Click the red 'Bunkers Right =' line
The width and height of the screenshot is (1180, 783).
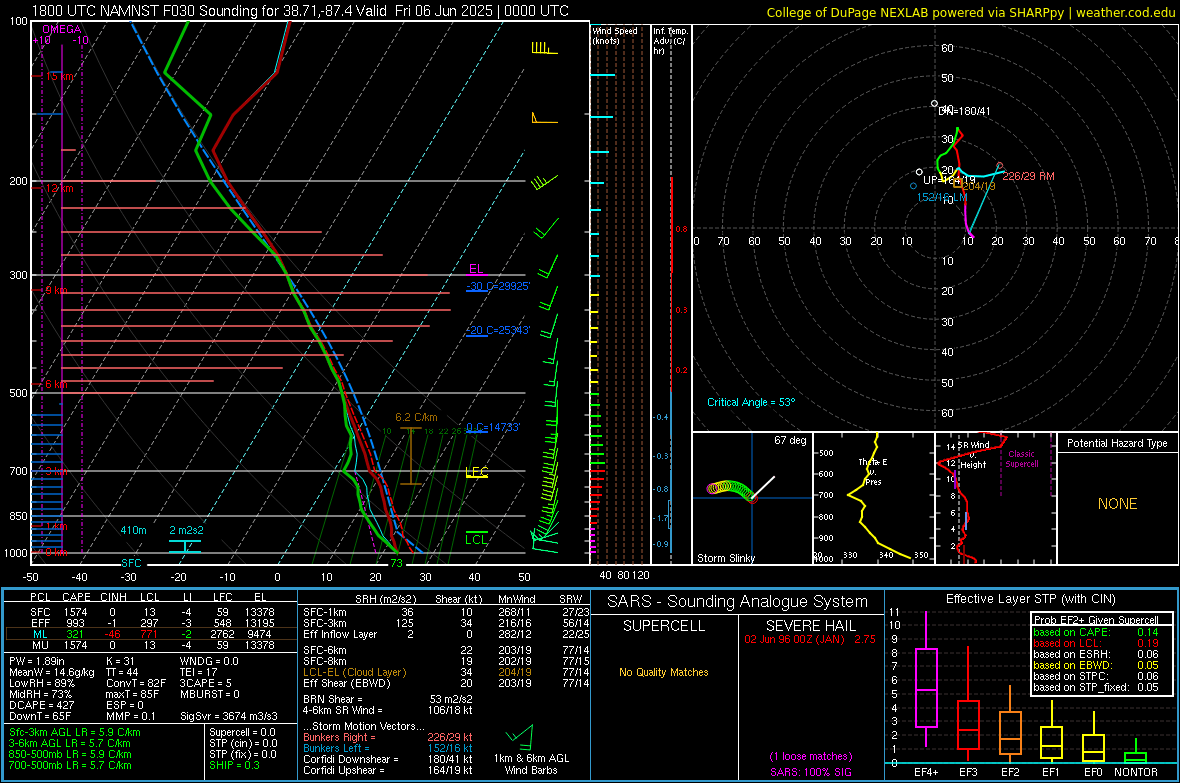click(x=387, y=737)
